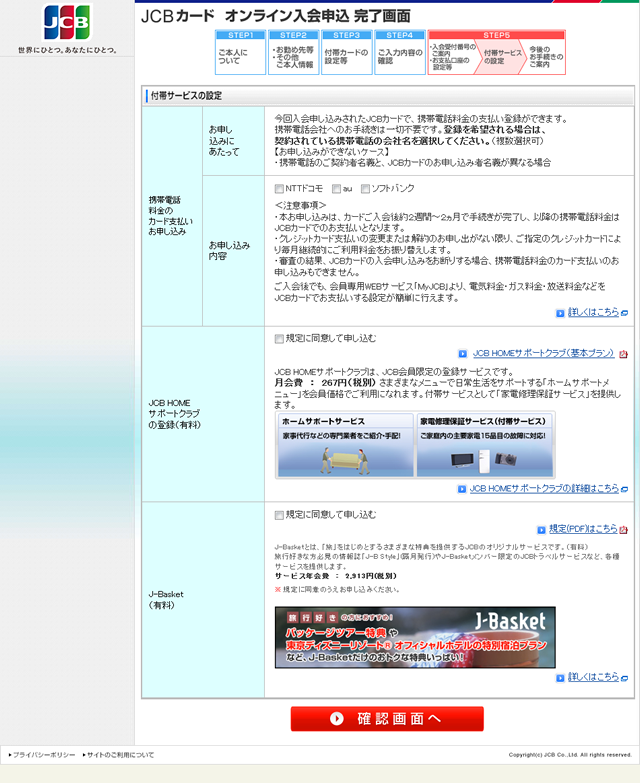Click サービス年会費 2,913円(税別) text
The image size is (640, 783).
[336, 576]
